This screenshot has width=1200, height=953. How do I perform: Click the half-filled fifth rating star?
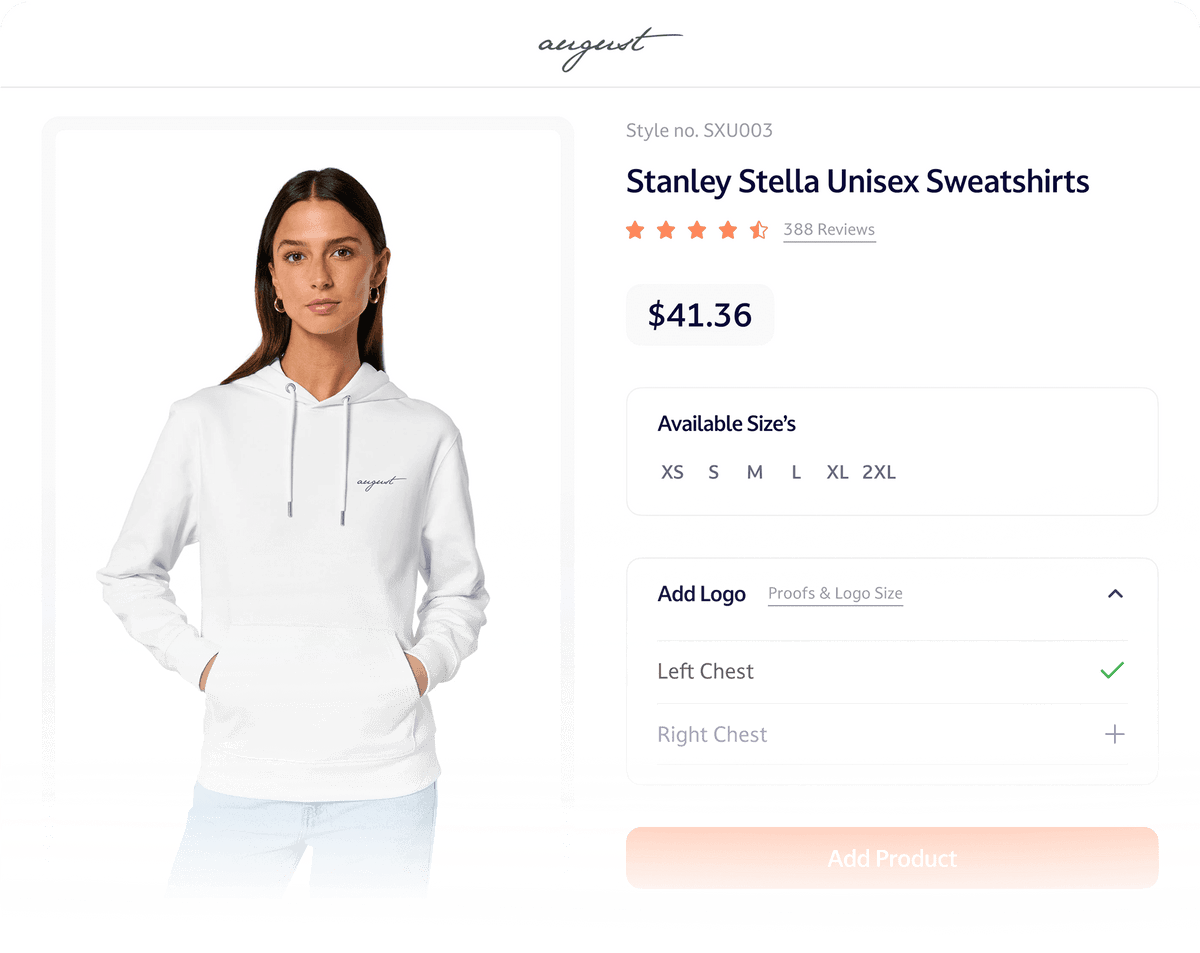759,230
